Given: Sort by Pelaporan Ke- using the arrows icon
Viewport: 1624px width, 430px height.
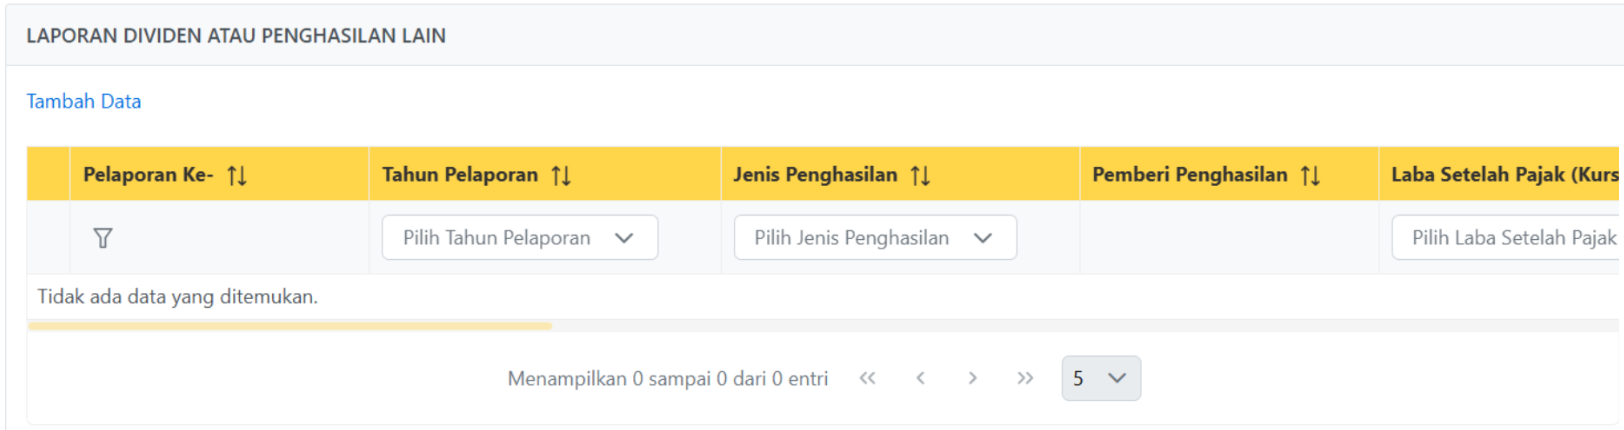Looking at the screenshot, I should point(237,176).
